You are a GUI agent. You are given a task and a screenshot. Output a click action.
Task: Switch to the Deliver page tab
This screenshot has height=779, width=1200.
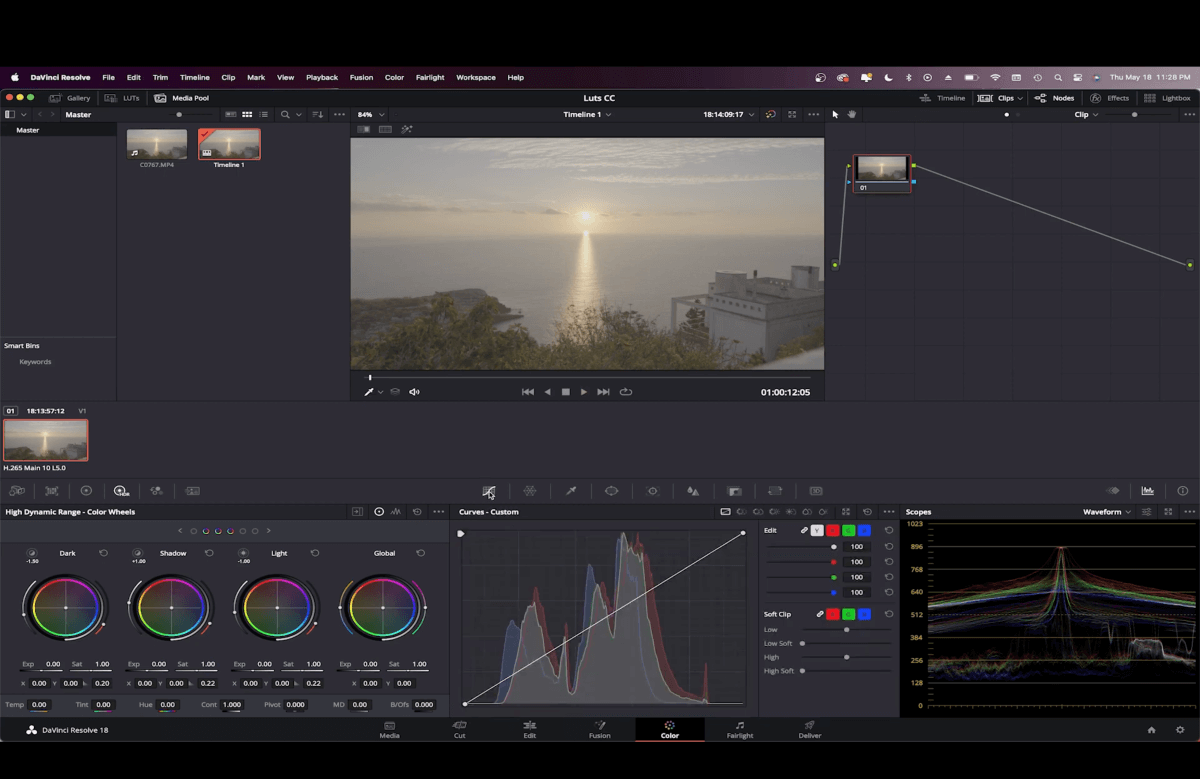pyautogui.click(x=810, y=729)
